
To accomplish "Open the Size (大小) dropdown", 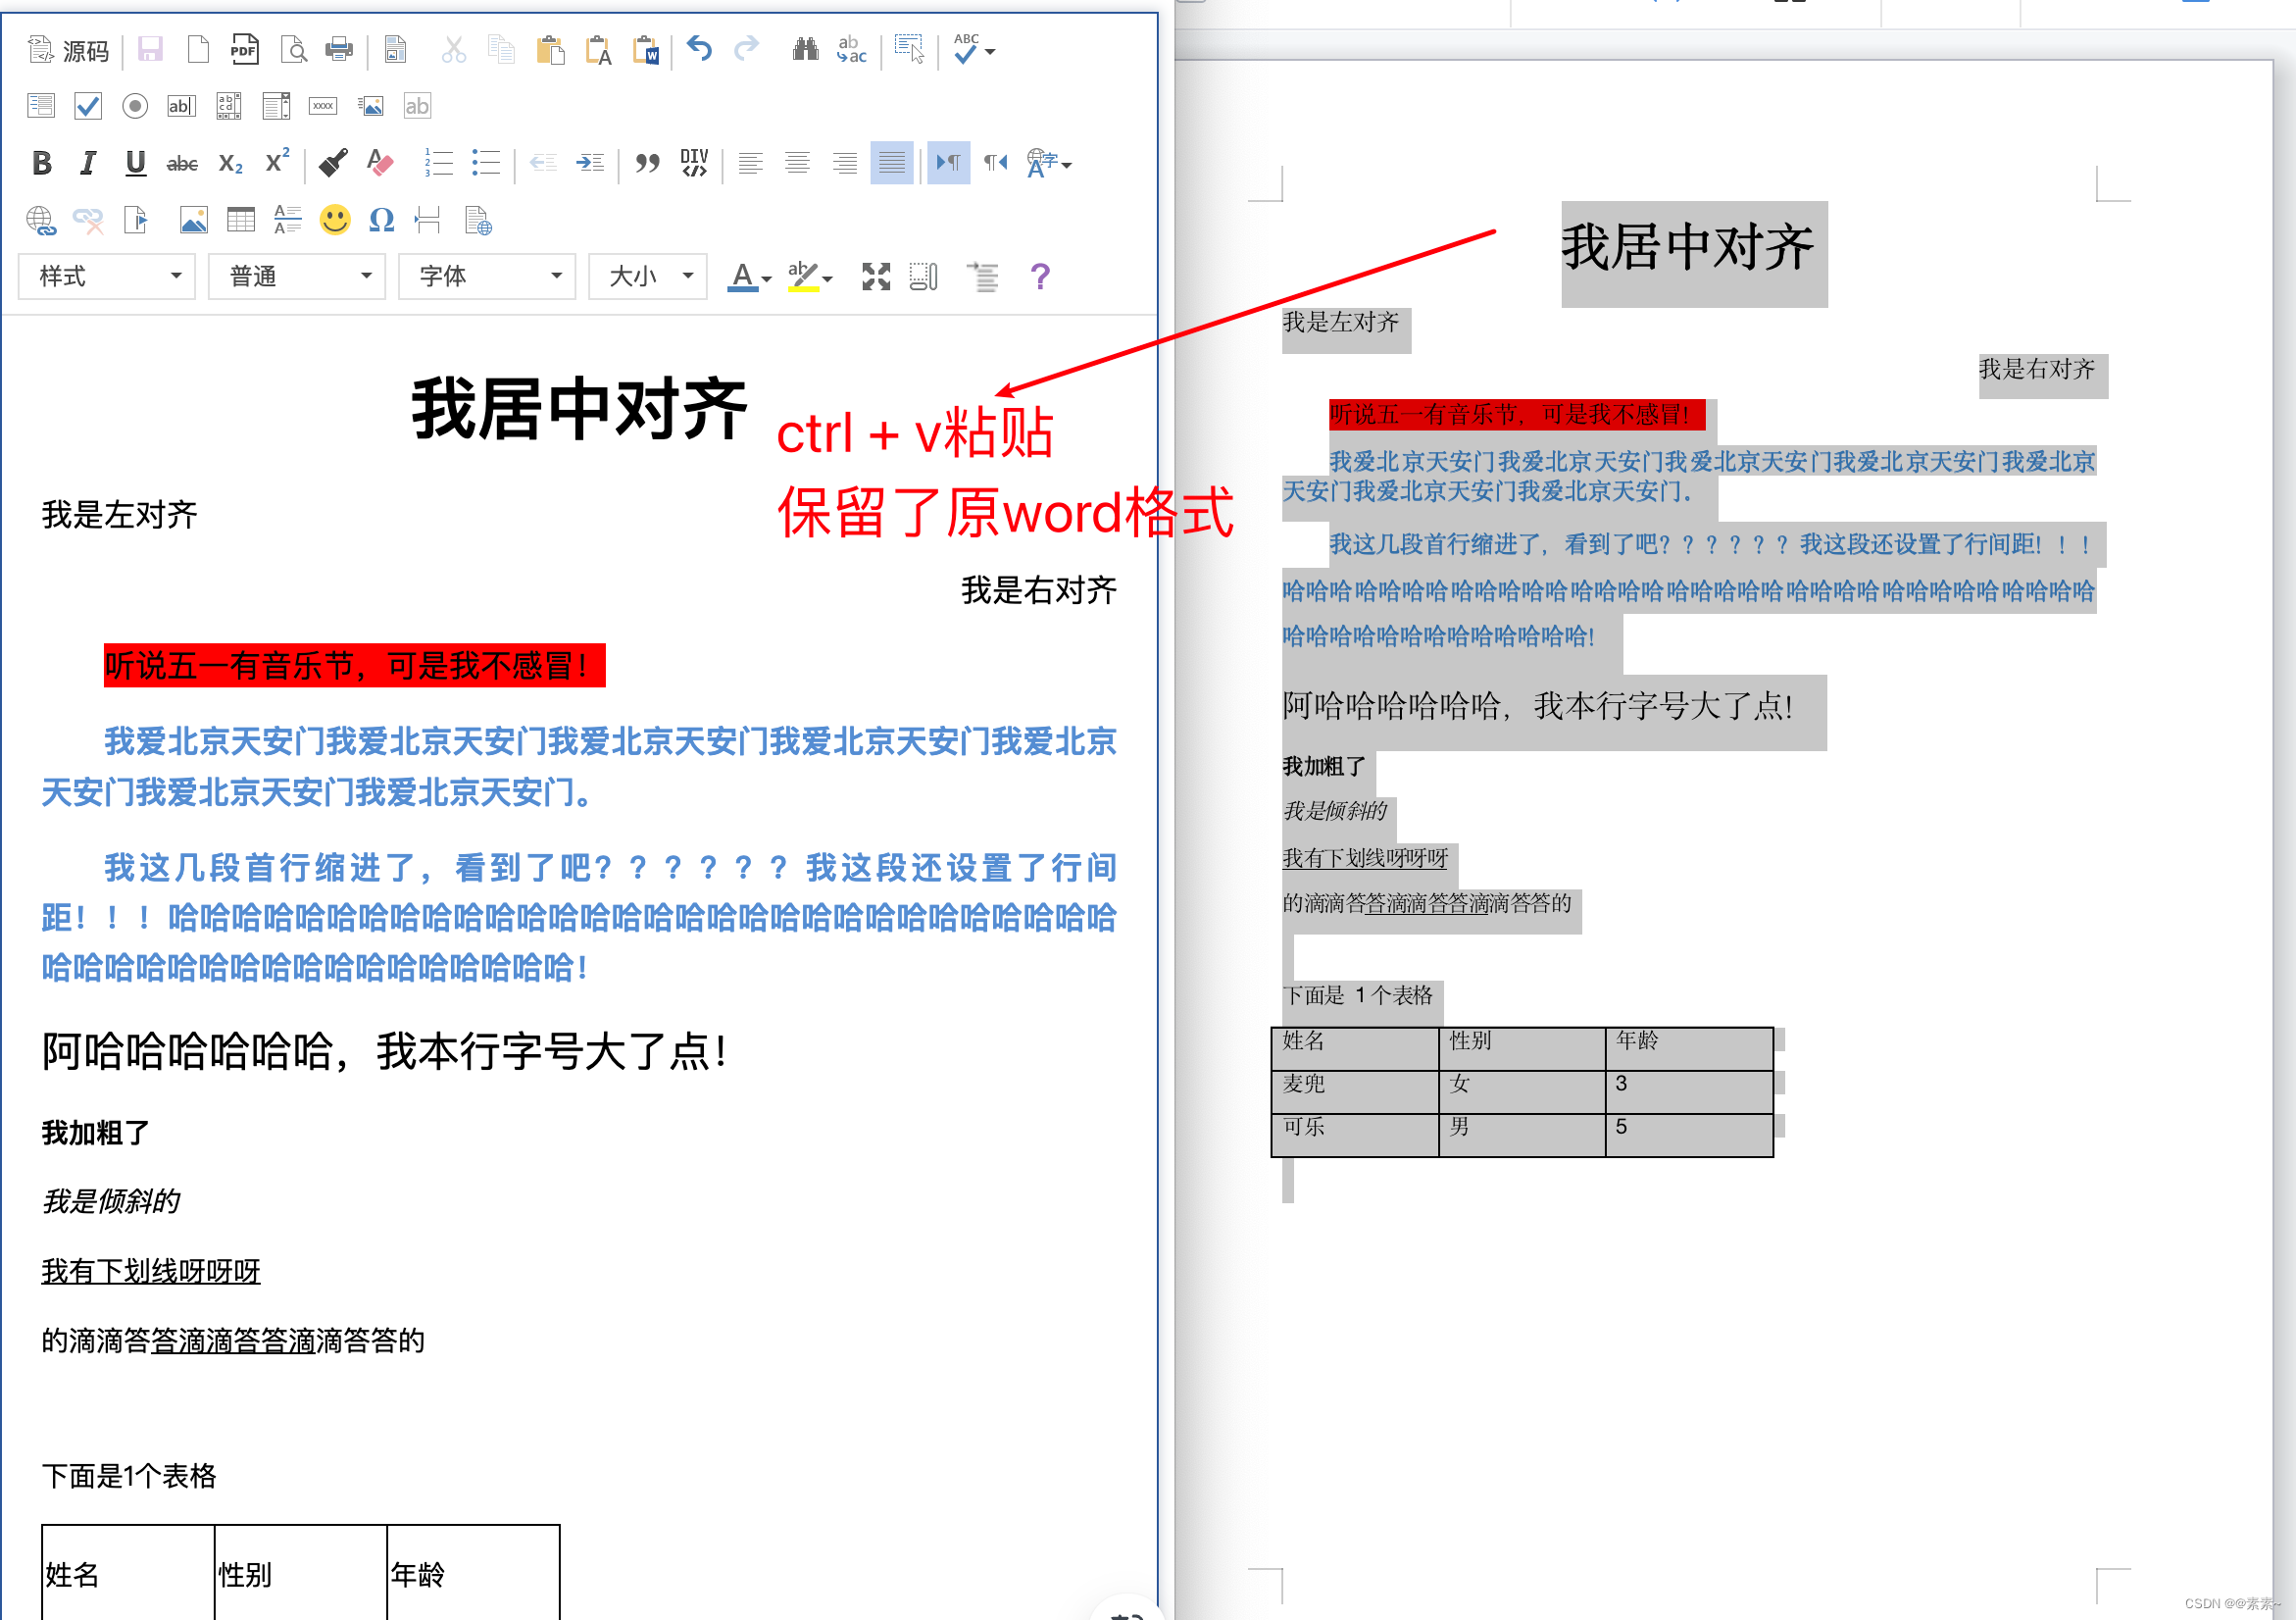I will (x=648, y=277).
